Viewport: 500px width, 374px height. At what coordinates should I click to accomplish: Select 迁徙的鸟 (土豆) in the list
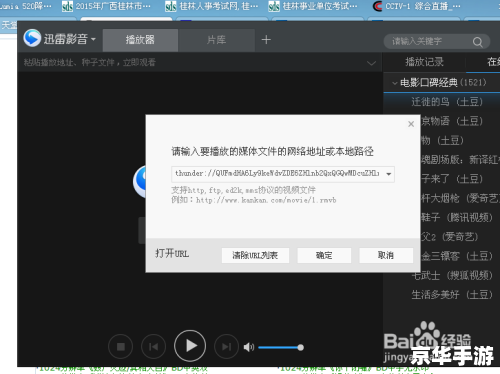click(x=447, y=102)
